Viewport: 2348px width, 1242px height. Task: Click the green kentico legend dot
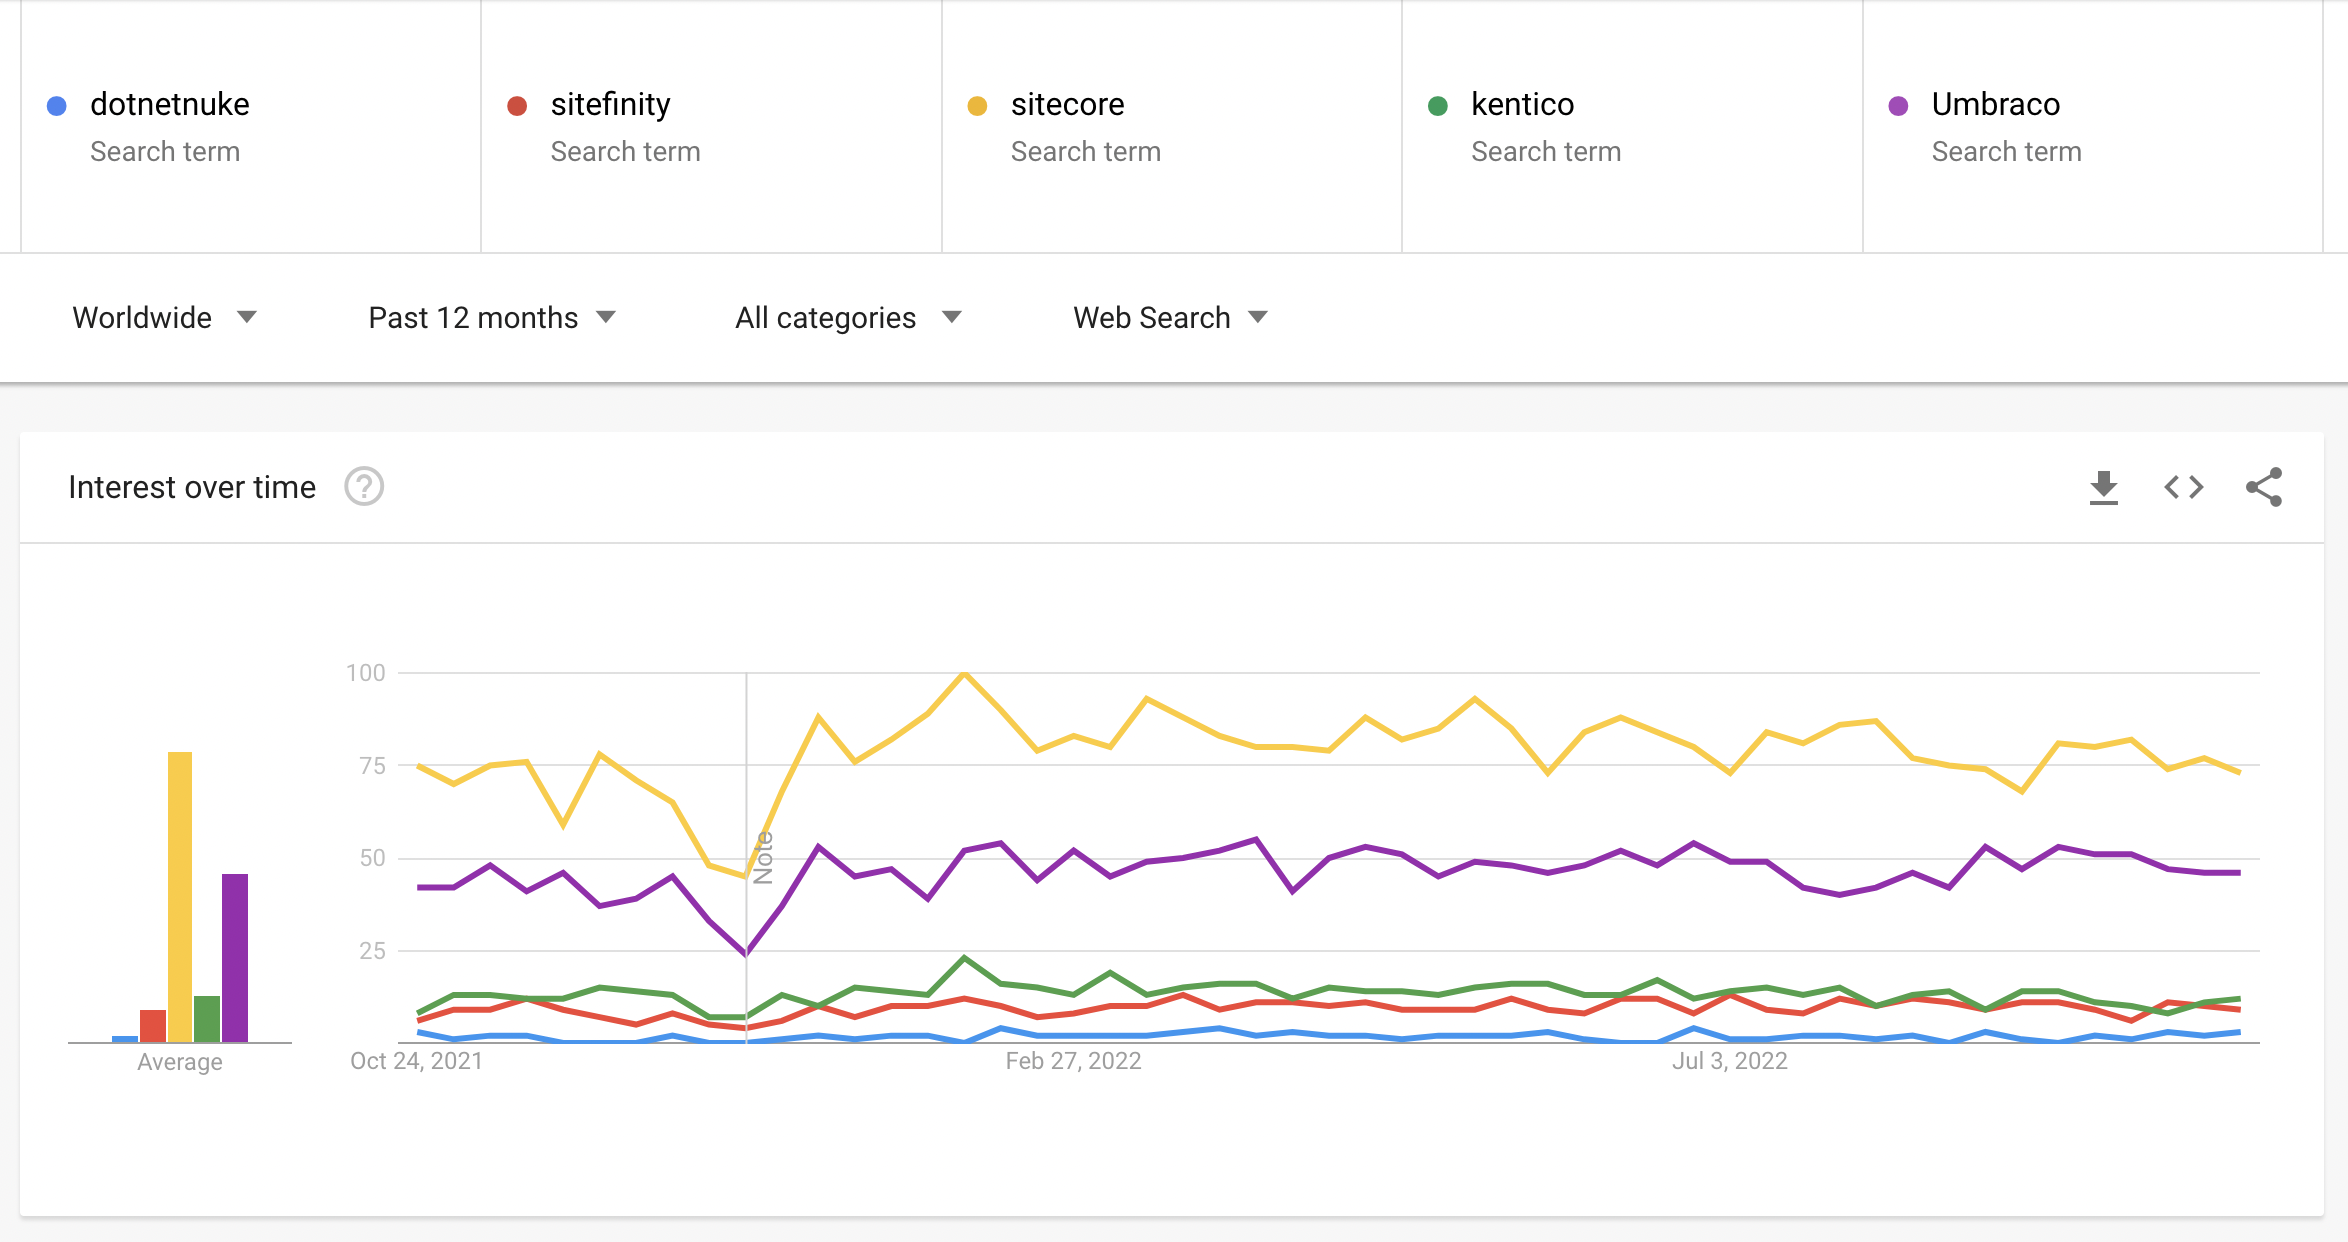1438,106
